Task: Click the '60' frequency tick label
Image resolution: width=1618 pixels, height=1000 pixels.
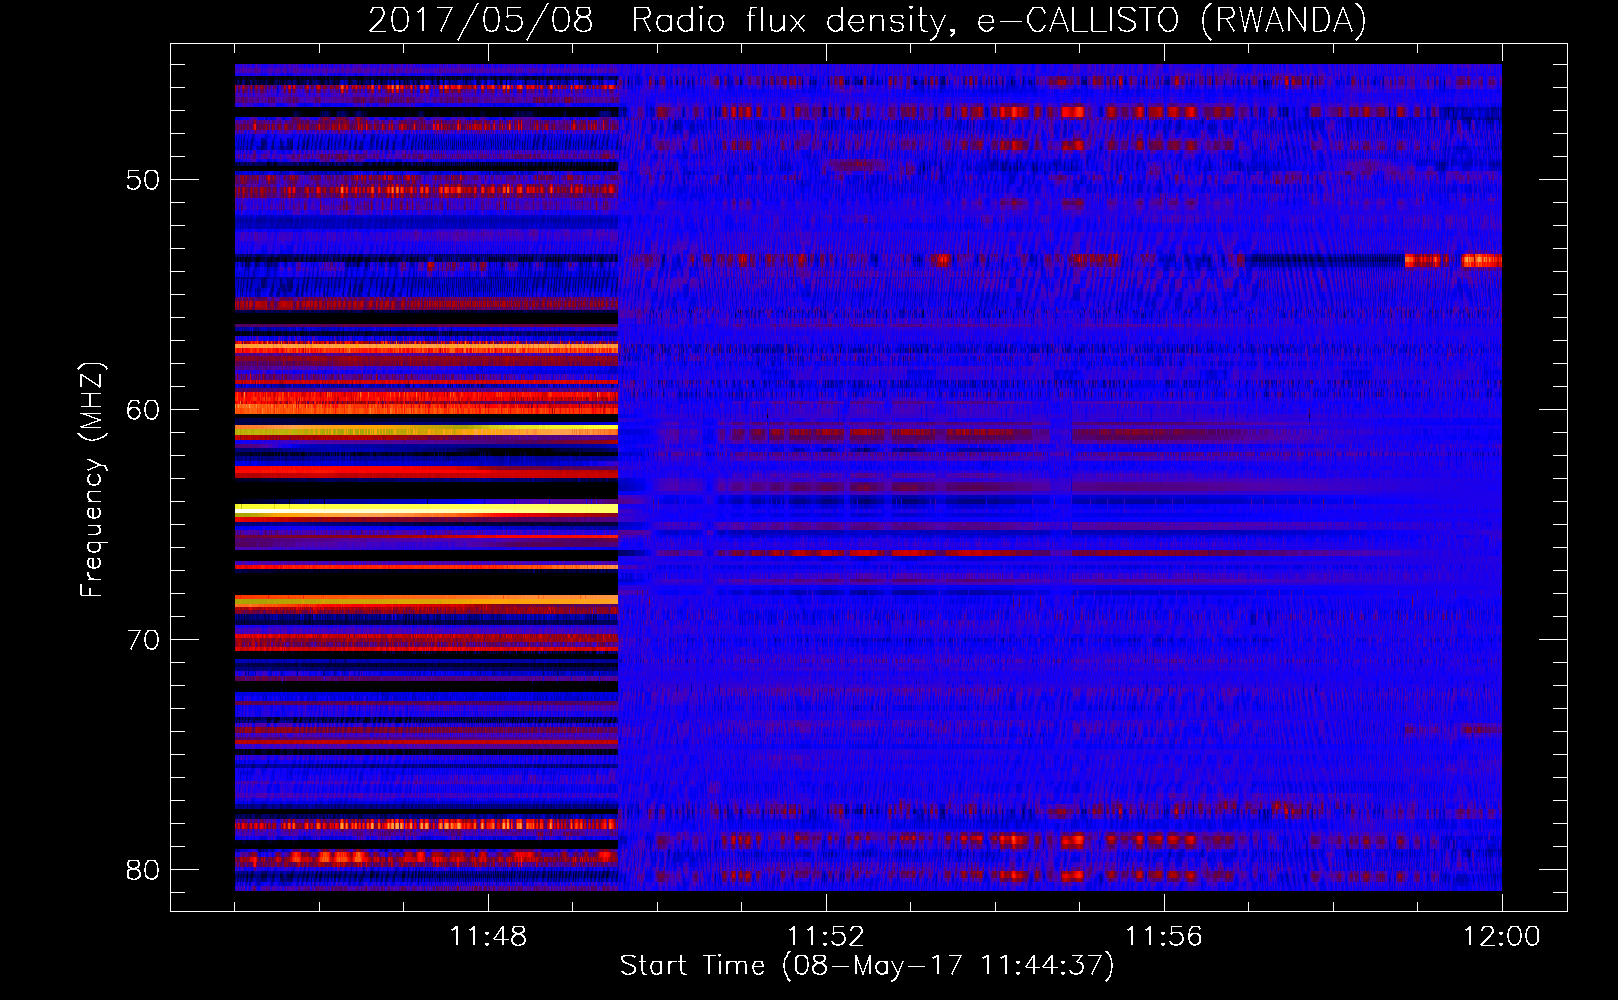Action: [x=143, y=410]
